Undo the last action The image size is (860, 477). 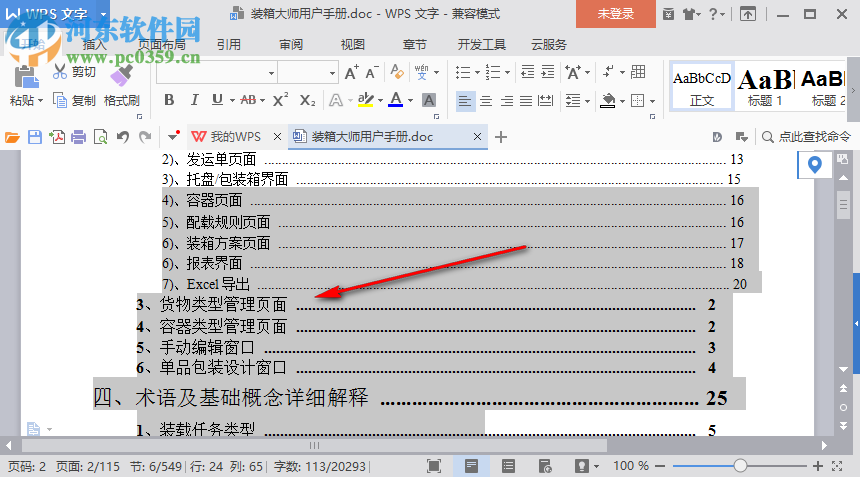pos(123,137)
